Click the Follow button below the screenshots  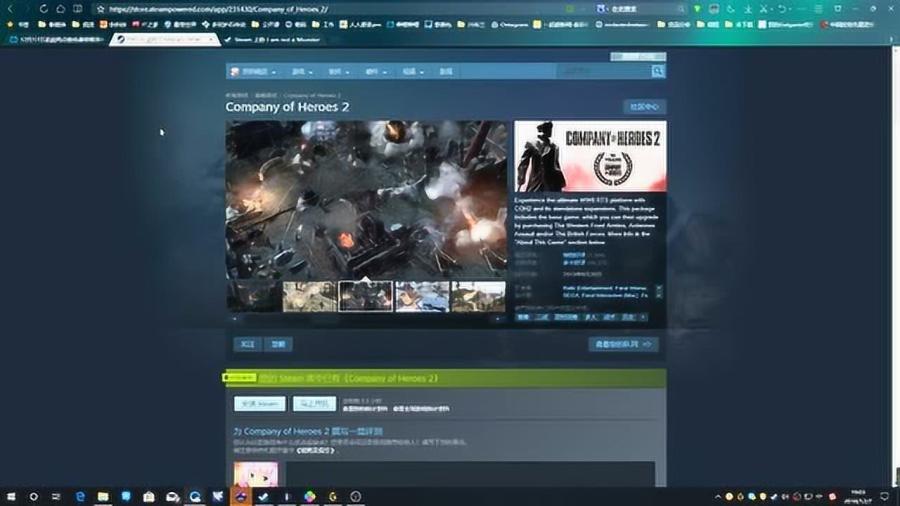tap(246, 344)
